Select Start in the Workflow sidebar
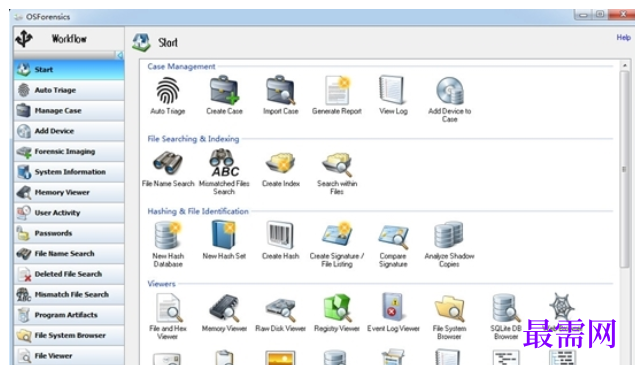635x365 pixels. 69,70
